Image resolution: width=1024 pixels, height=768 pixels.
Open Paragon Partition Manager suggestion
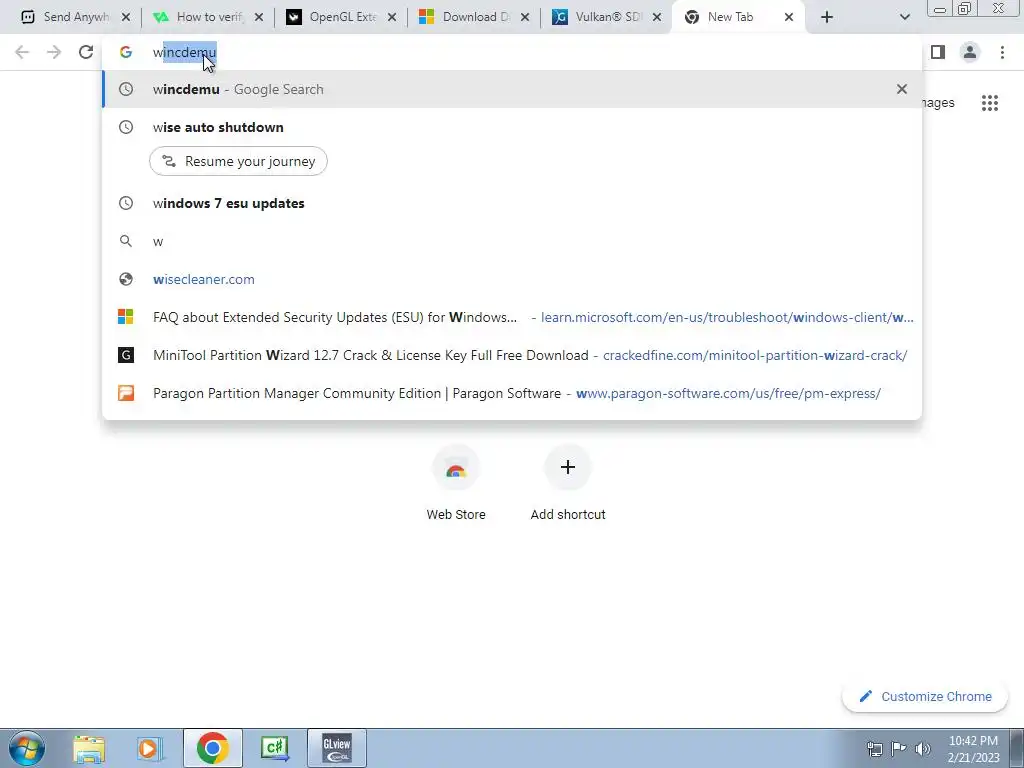pyautogui.click(x=512, y=393)
